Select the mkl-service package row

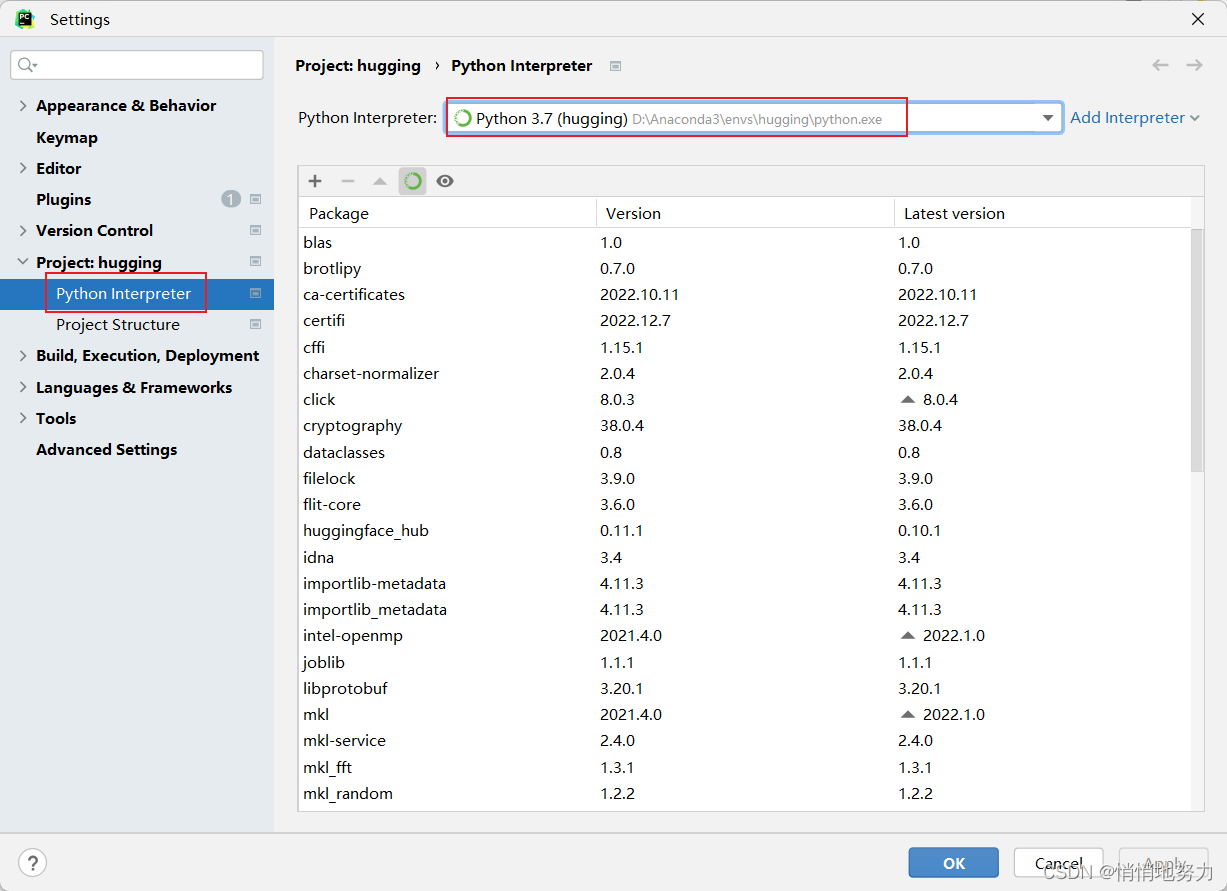click(x=745, y=740)
